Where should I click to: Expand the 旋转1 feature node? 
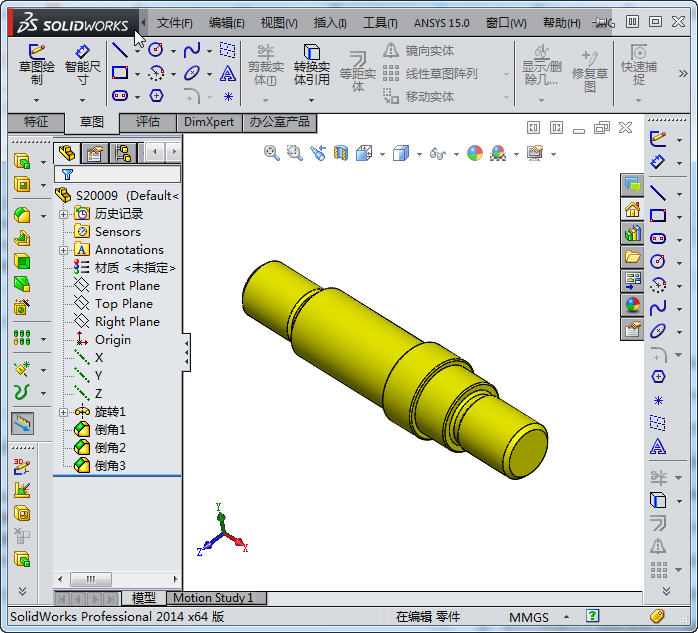point(64,412)
